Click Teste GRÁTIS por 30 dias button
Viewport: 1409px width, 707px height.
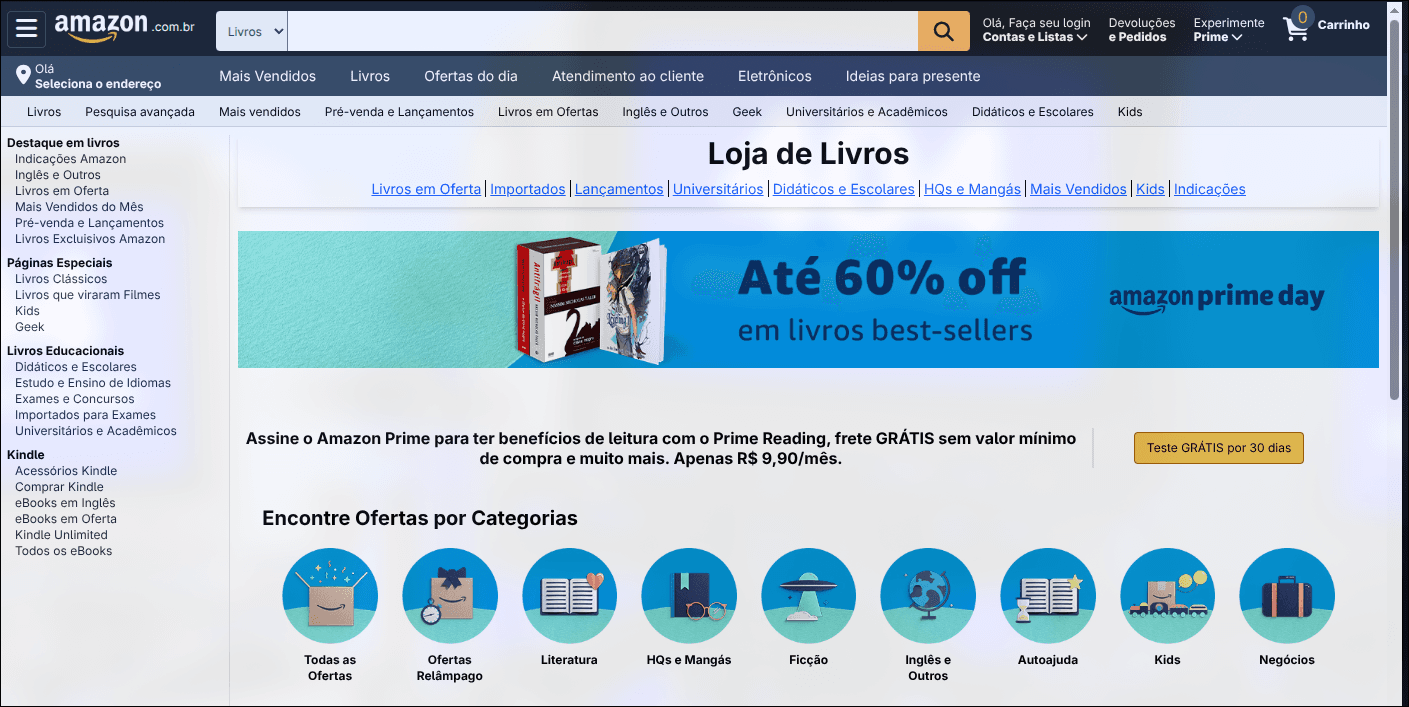pos(1218,448)
